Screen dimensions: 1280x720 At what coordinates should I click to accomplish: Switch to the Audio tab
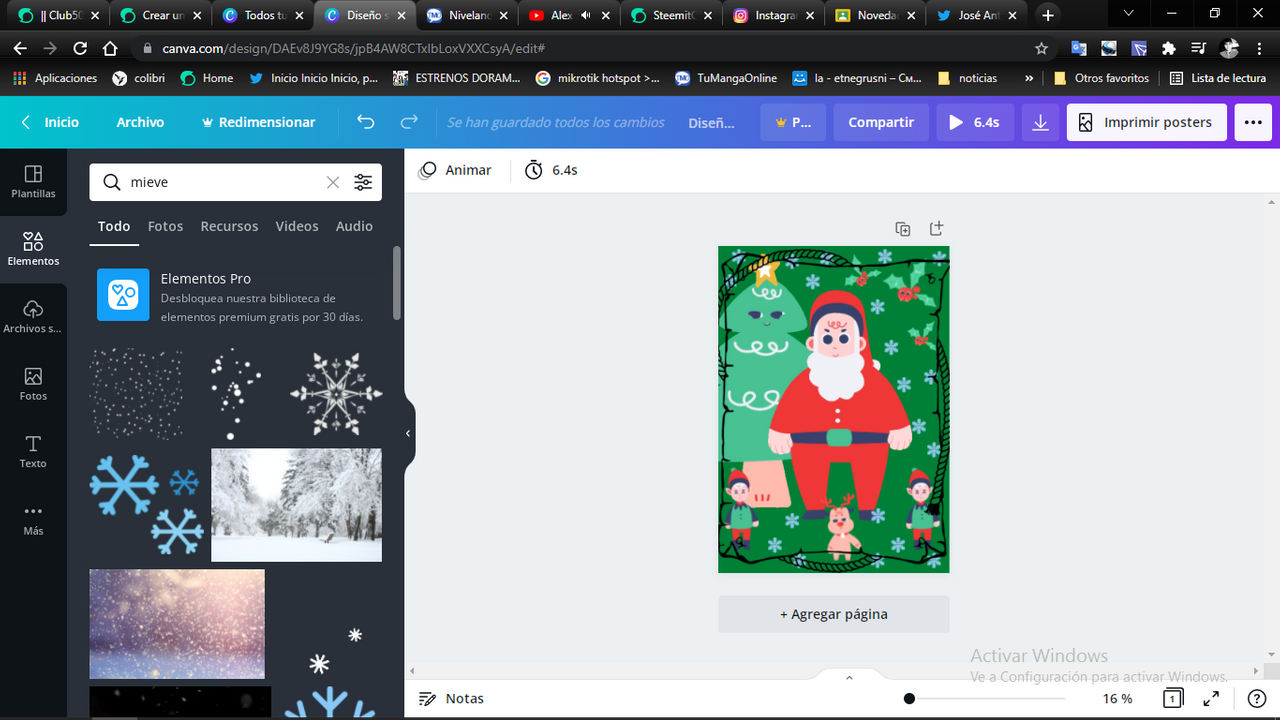click(354, 227)
